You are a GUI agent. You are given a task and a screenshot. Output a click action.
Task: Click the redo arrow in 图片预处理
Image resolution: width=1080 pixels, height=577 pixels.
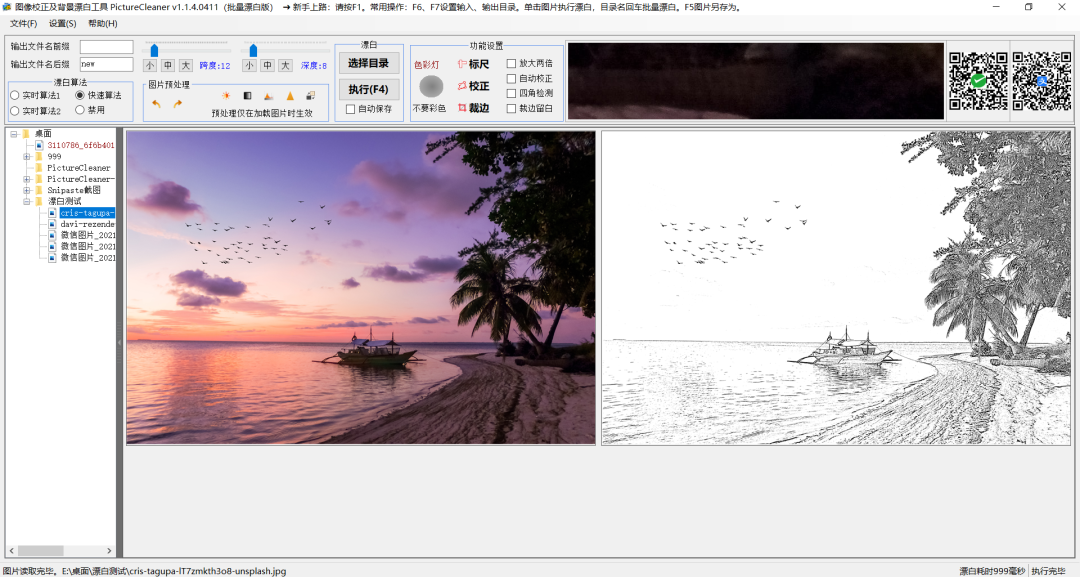click(x=177, y=104)
